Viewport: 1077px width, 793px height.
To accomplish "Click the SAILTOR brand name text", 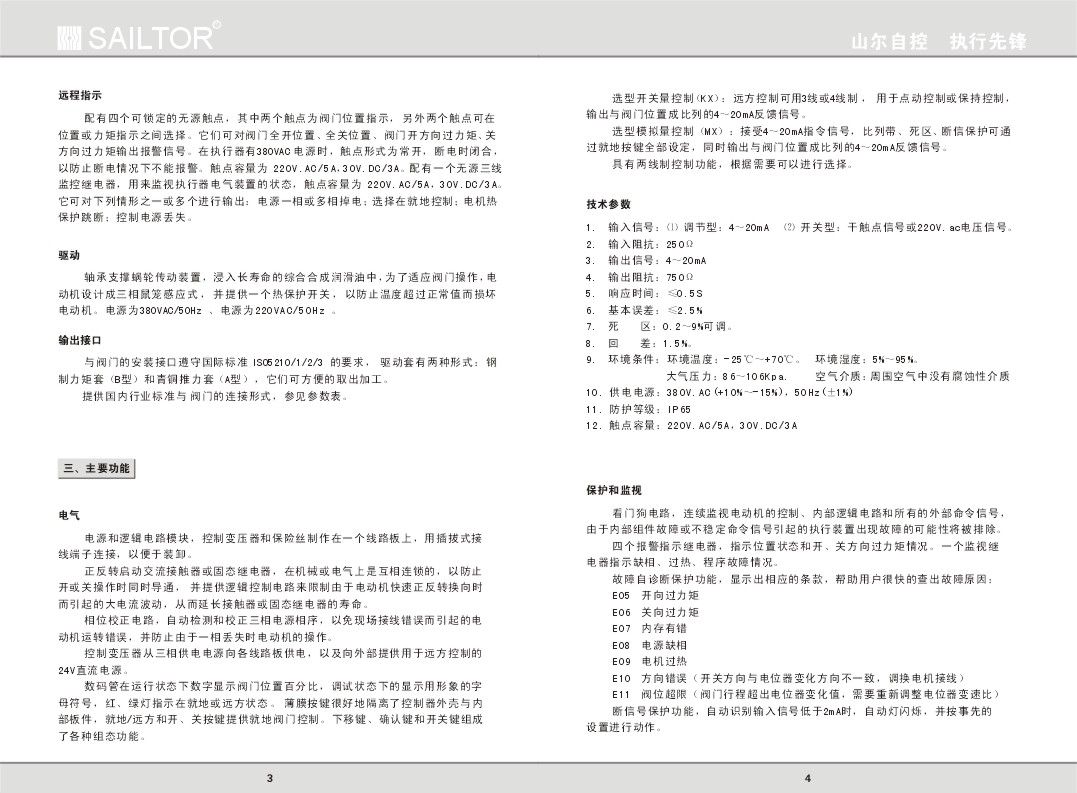I will coord(150,36).
